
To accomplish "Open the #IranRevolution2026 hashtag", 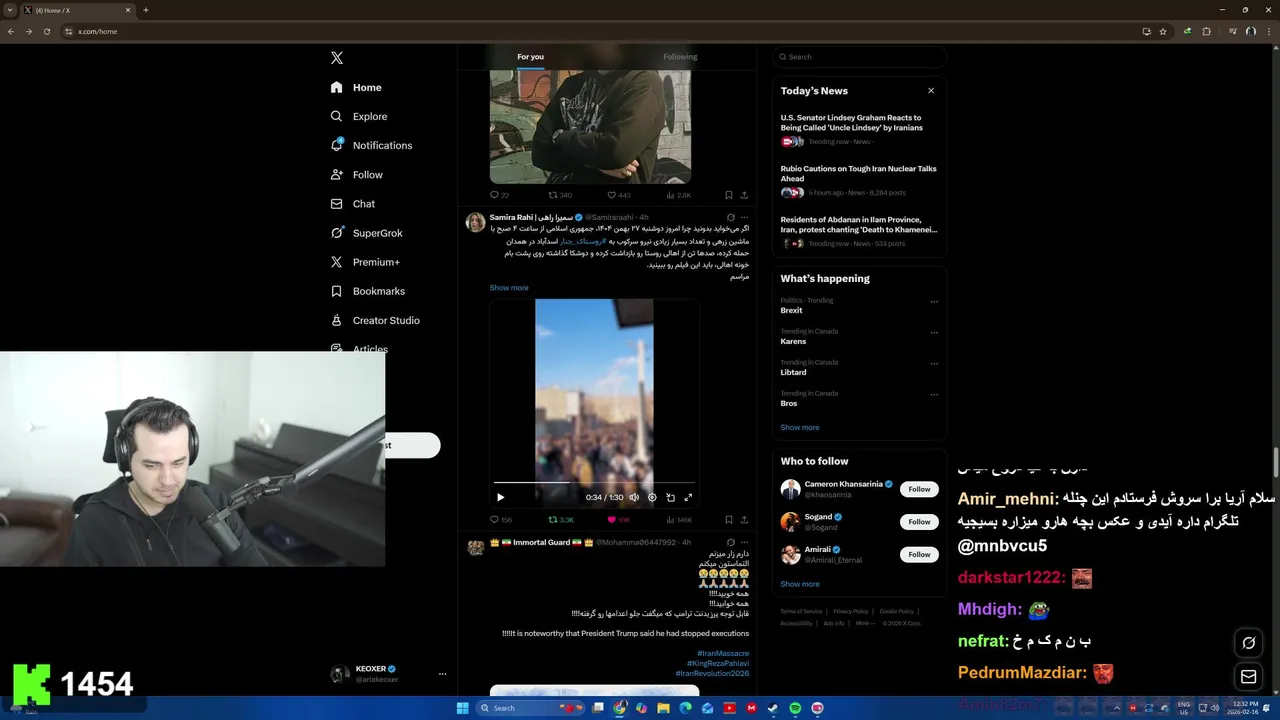I will [712, 674].
